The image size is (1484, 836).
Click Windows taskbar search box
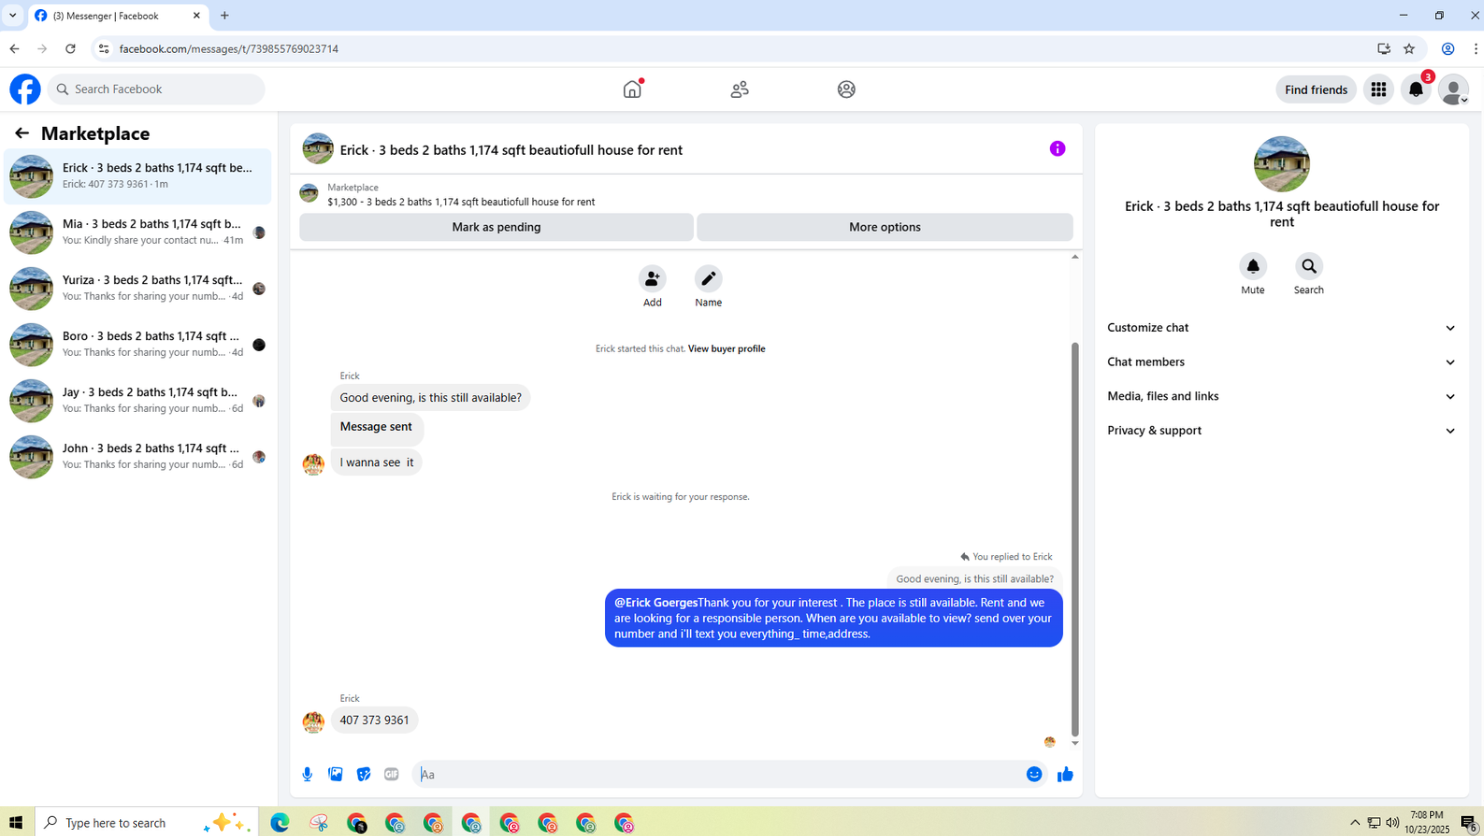coord(148,823)
